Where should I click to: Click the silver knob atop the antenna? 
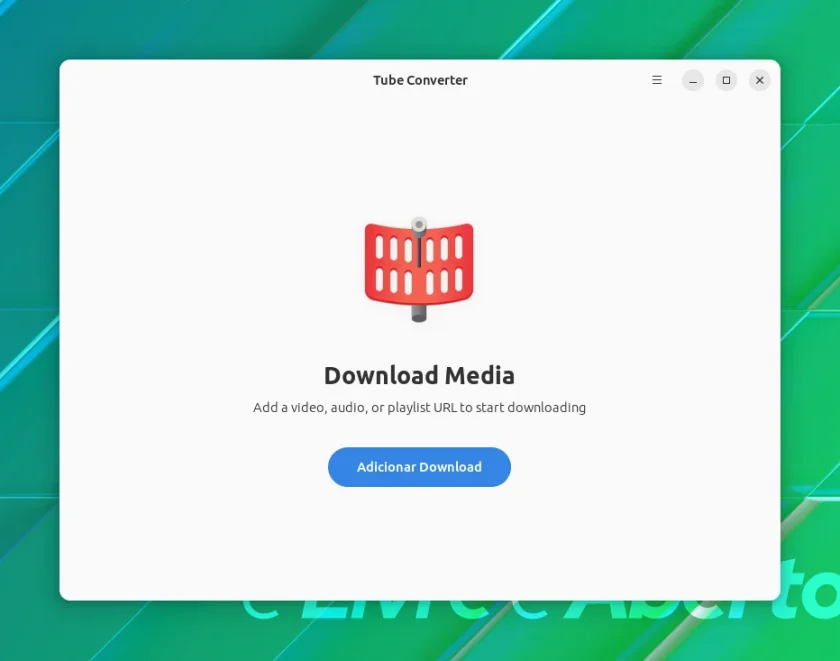[419, 226]
